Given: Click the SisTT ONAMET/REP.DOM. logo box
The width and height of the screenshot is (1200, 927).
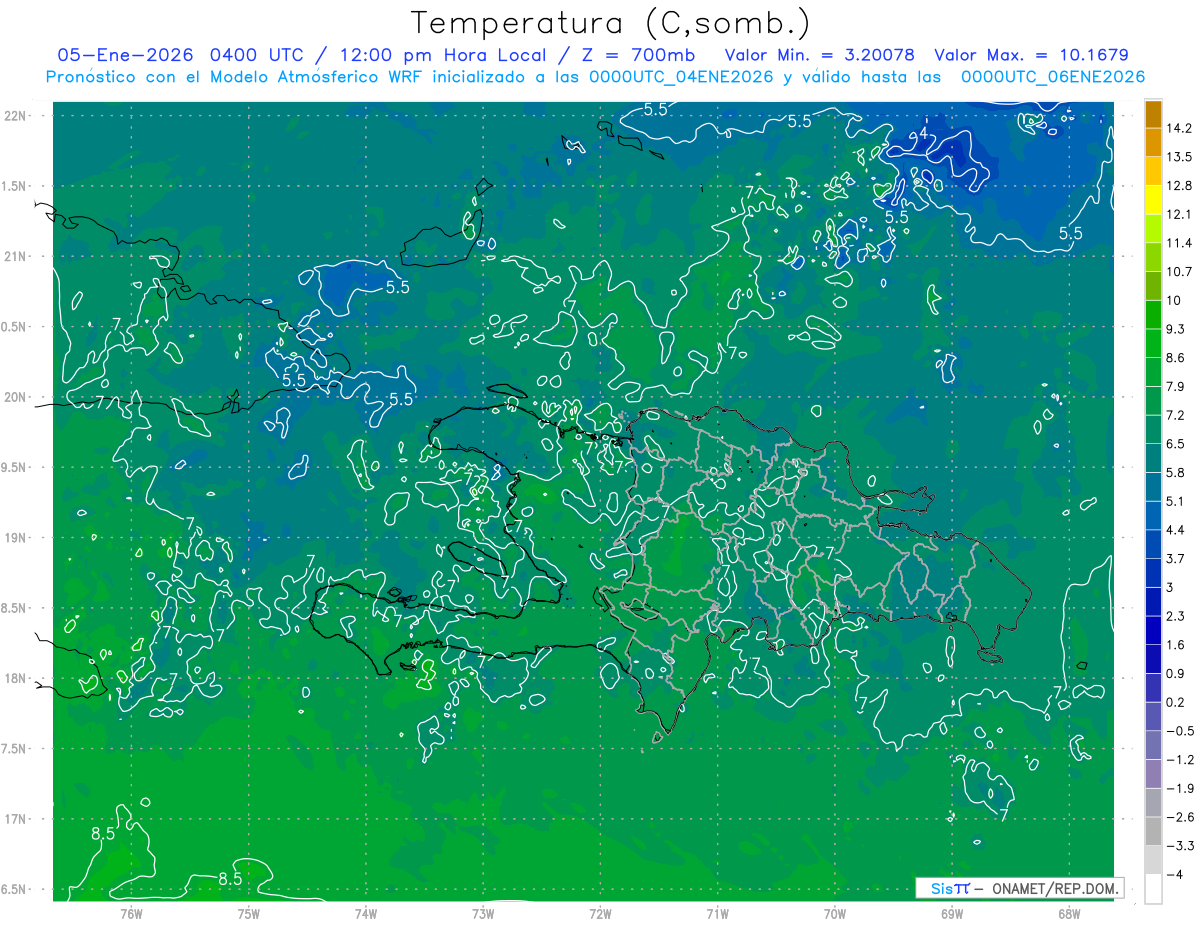Looking at the screenshot, I should click(x=1019, y=888).
